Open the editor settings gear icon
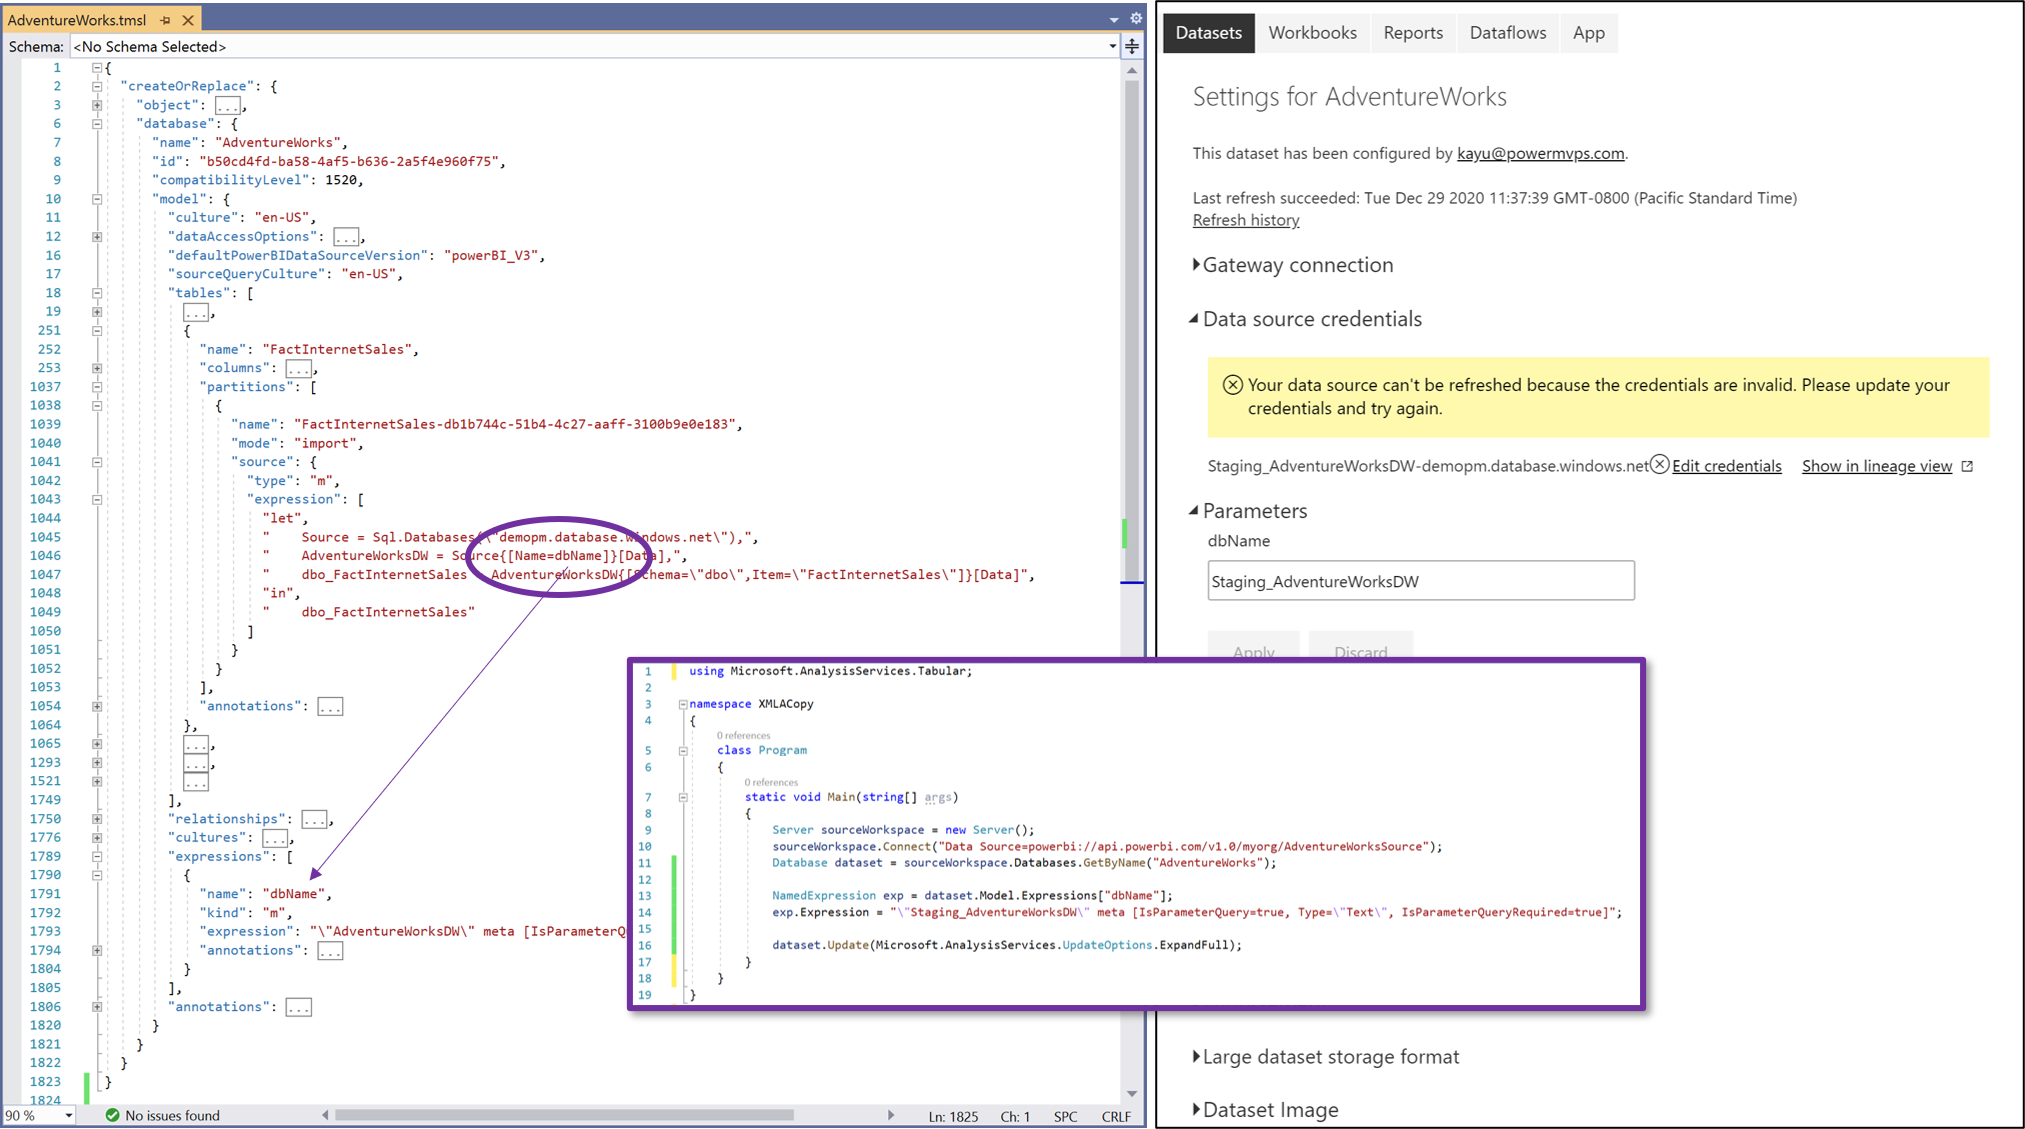The width and height of the screenshot is (2025, 1129). click(1136, 18)
